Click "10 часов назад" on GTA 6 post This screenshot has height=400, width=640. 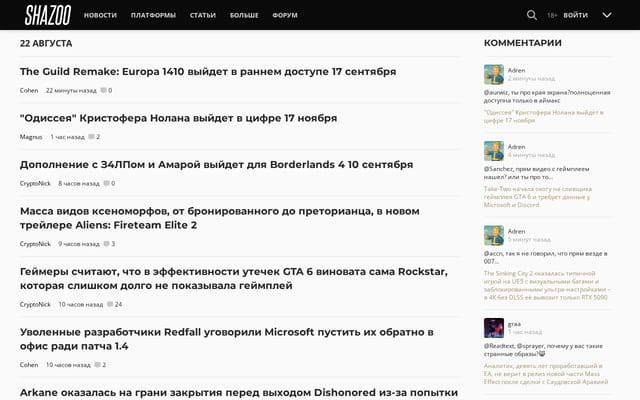[x=81, y=304]
